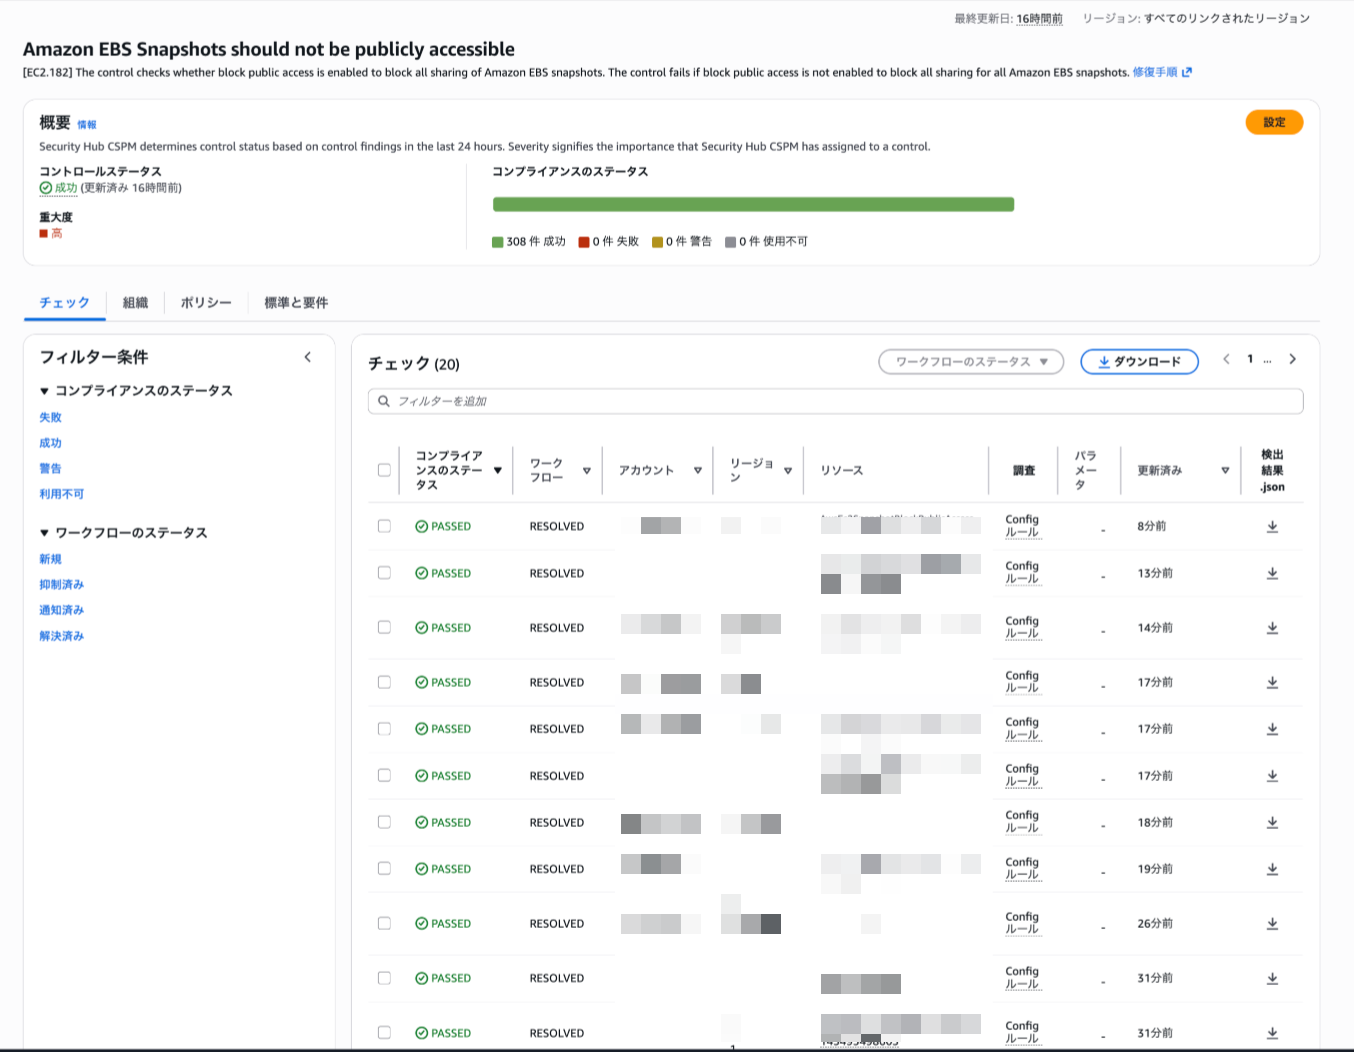Image resolution: width=1354 pixels, height=1052 pixels.
Task: Tick the checkbox for the 19分前 row
Action: tap(384, 869)
